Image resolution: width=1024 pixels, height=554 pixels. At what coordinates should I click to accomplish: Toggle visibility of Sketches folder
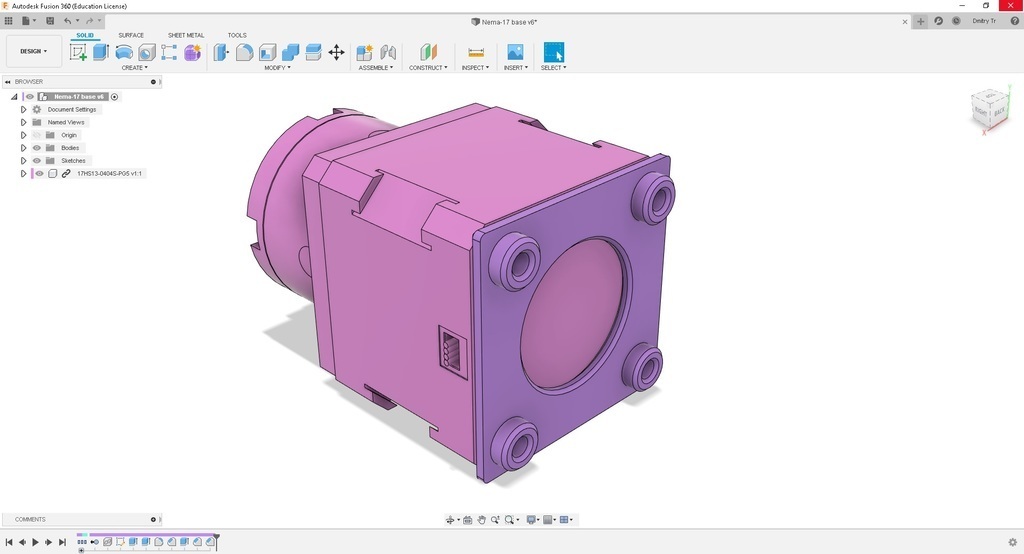coord(37,161)
